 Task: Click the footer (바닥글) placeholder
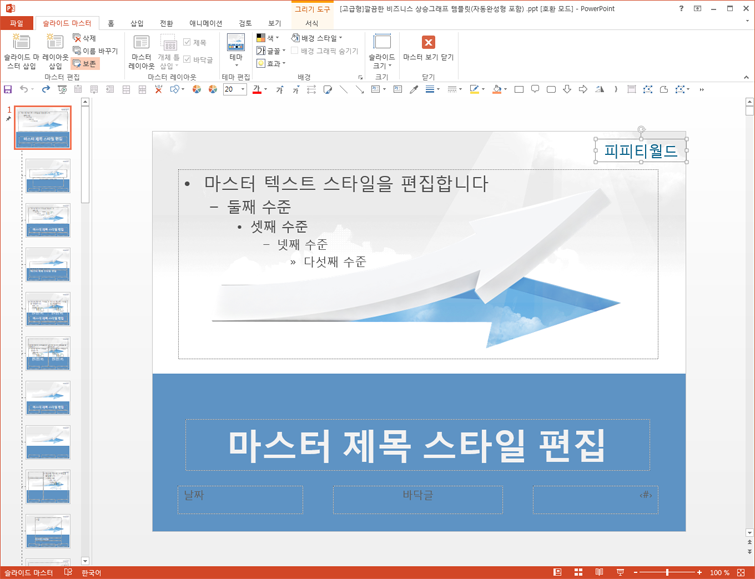tap(417, 500)
